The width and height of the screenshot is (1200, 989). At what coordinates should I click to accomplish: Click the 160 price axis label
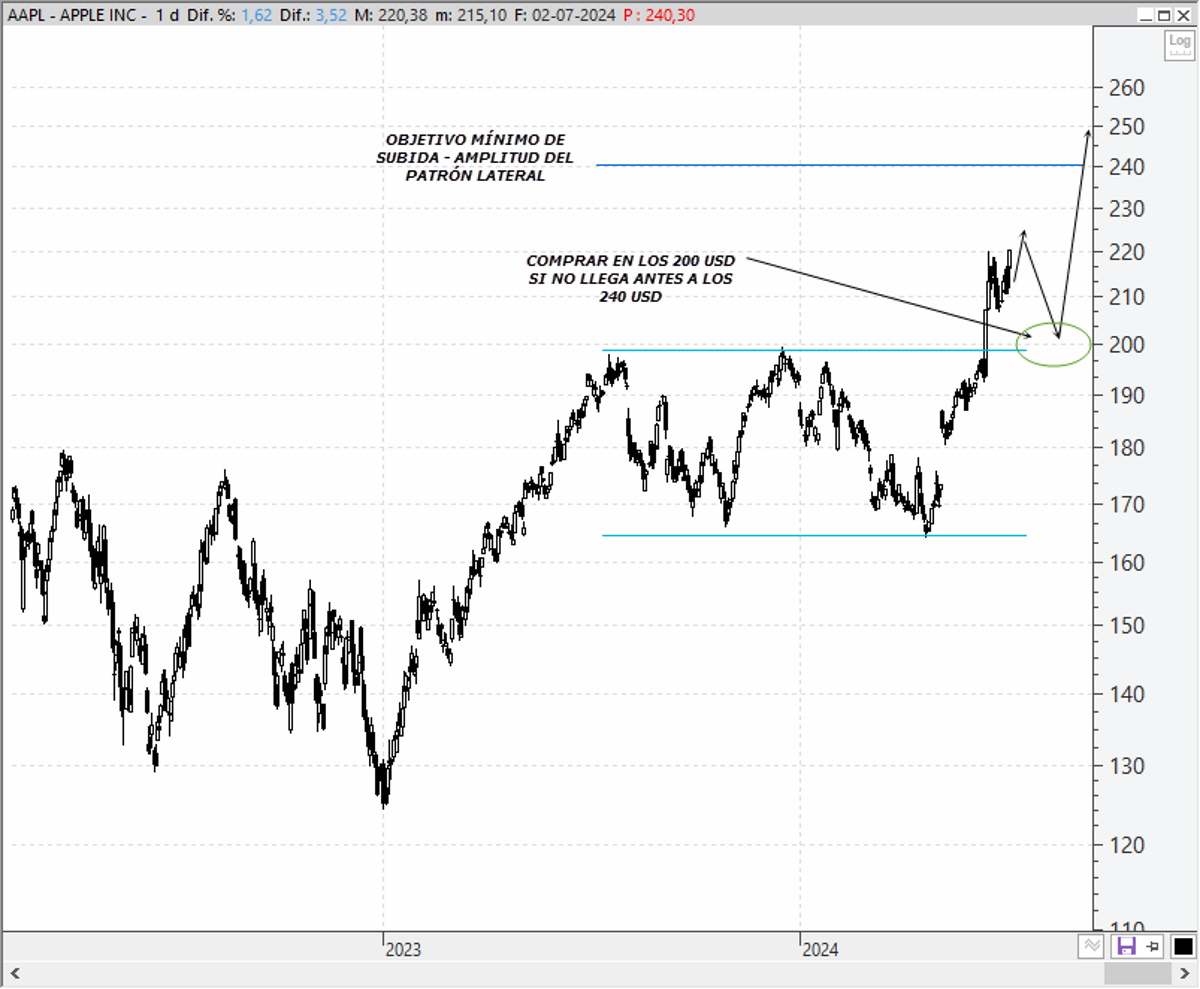tap(1126, 563)
